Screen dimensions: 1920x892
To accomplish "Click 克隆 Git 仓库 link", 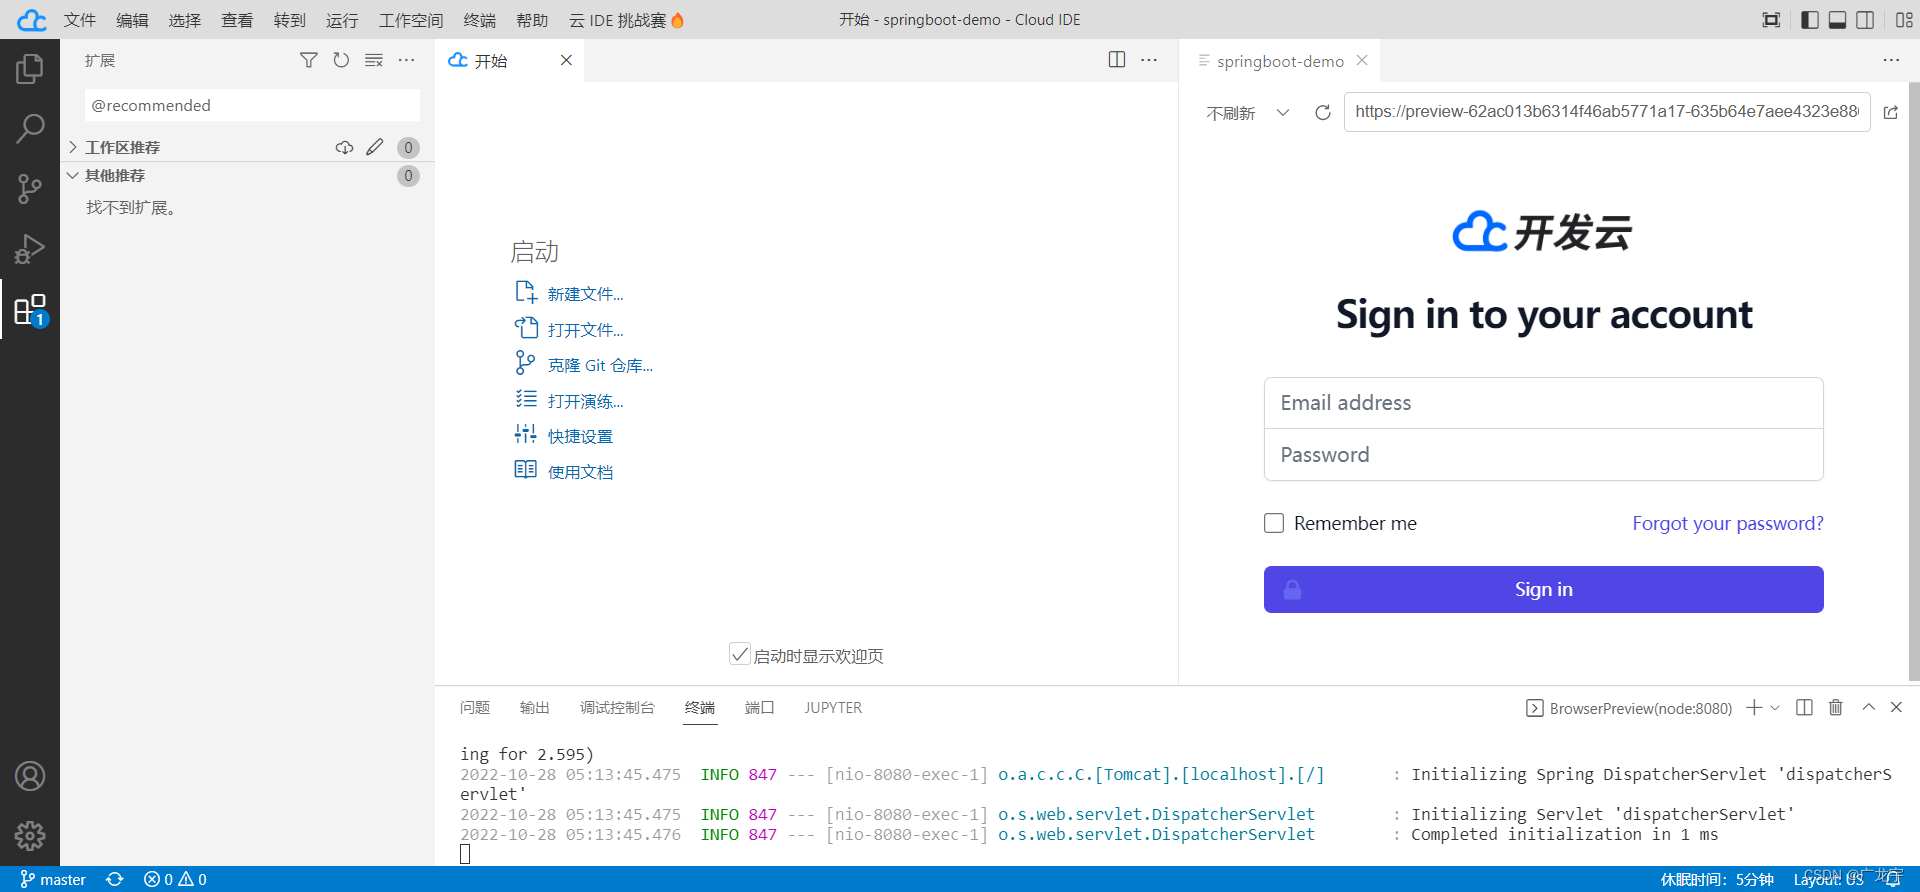I will click(600, 365).
